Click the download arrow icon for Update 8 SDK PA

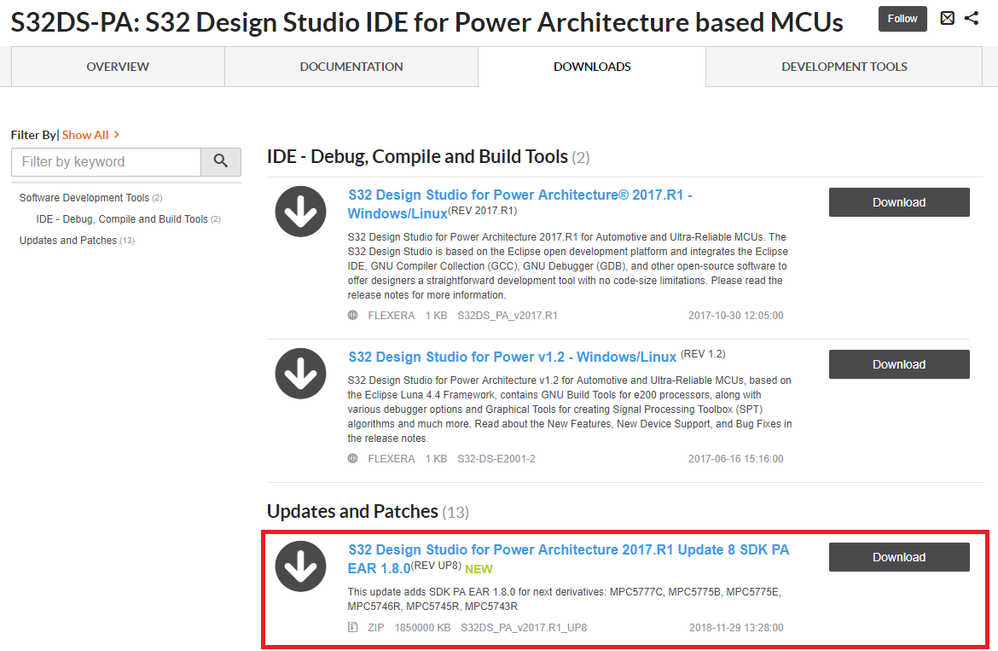coord(300,566)
